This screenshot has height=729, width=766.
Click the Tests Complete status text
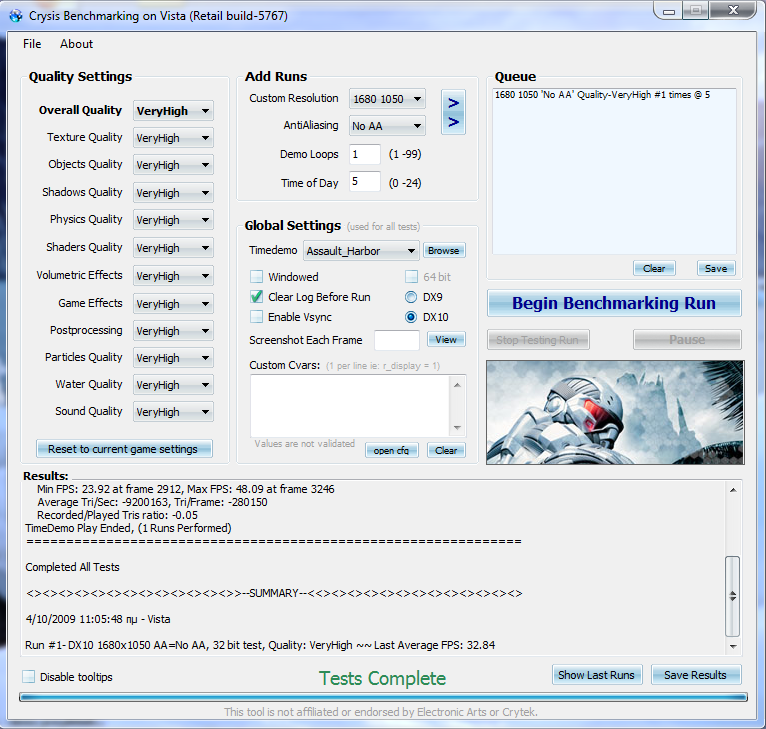pos(383,678)
